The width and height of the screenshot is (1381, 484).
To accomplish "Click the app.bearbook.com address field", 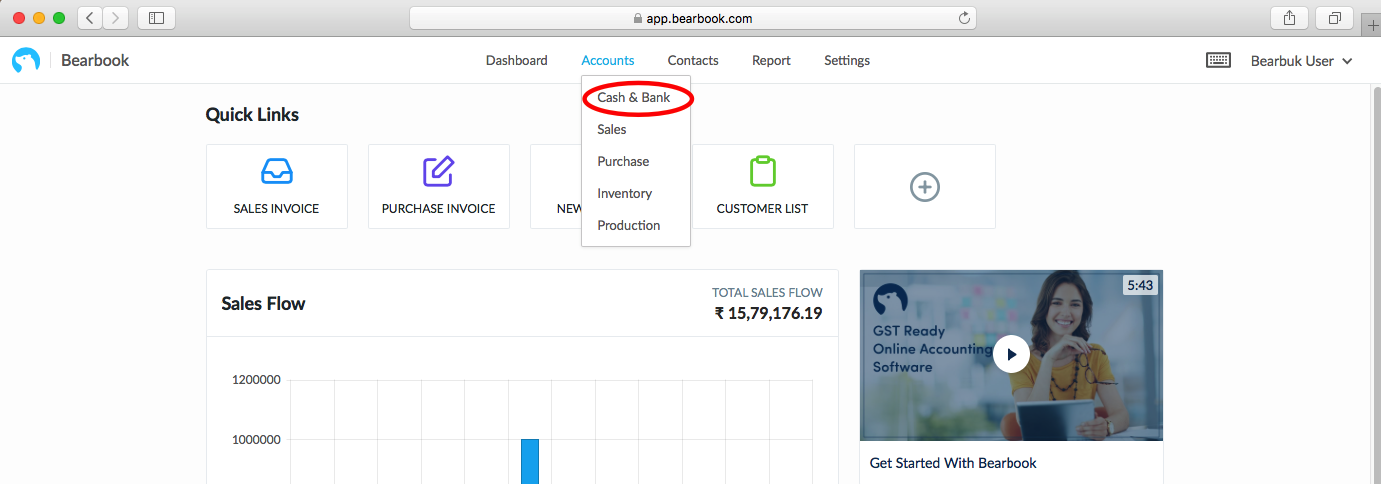I will (x=693, y=18).
